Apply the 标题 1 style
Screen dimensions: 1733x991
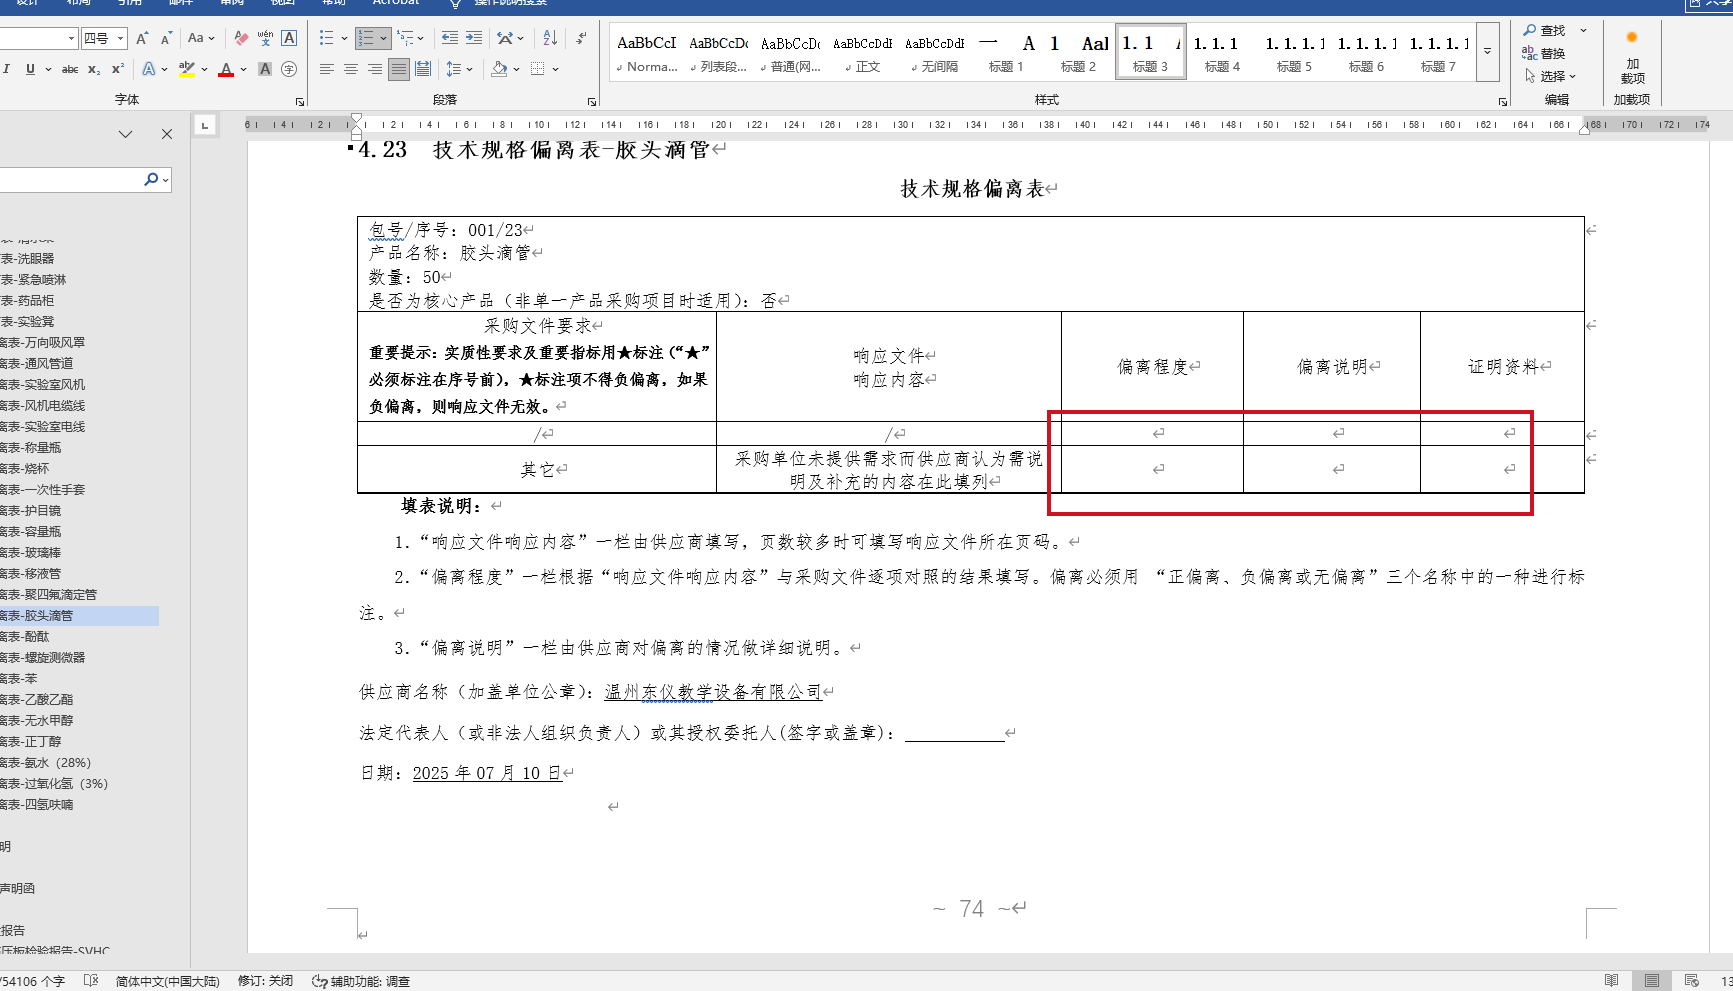(x=1006, y=52)
